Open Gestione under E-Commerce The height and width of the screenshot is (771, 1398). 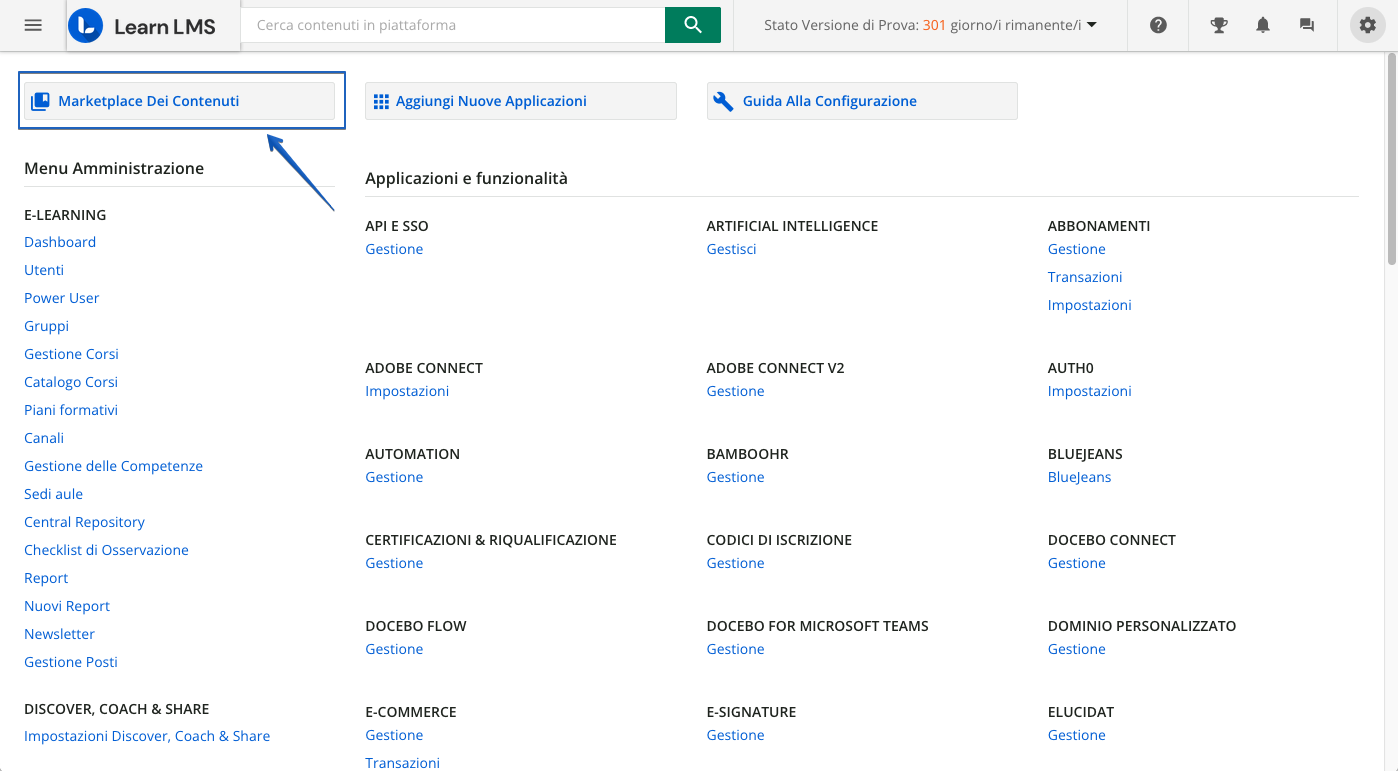coord(394,735)
